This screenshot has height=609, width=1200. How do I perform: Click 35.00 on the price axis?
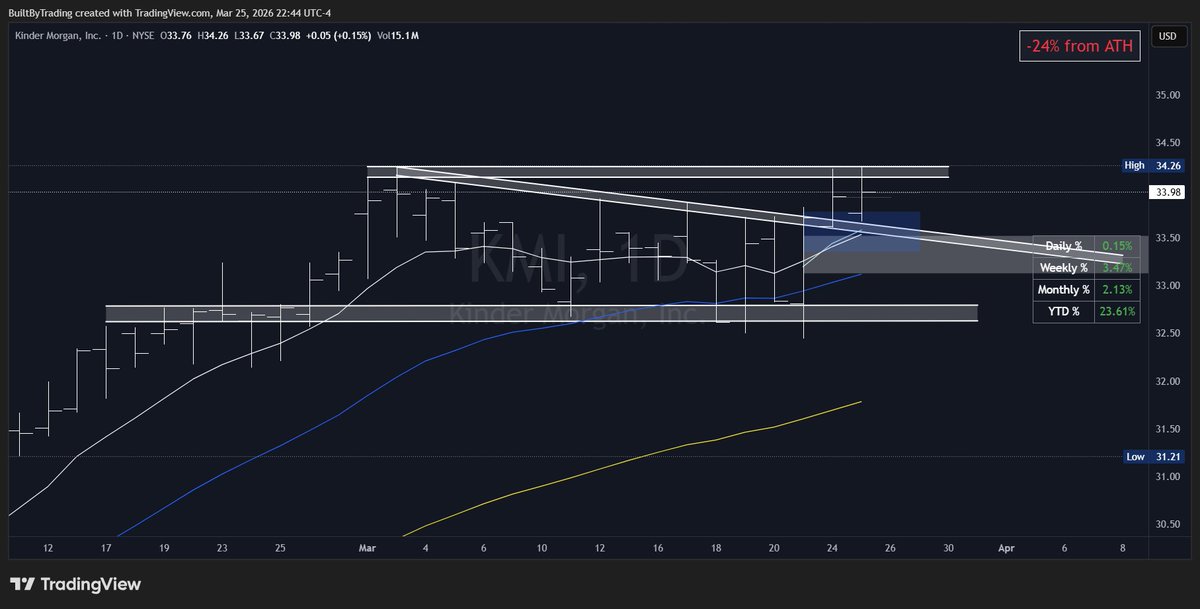[x=1167, y=95]
